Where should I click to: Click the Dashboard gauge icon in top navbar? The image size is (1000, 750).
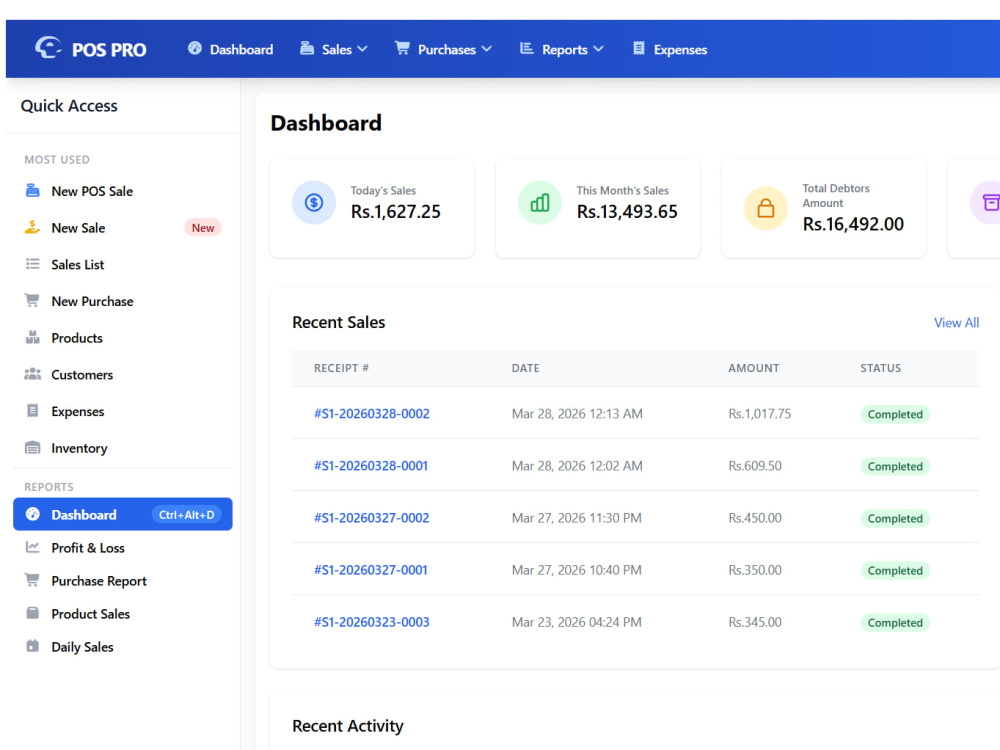pos(195,48)
